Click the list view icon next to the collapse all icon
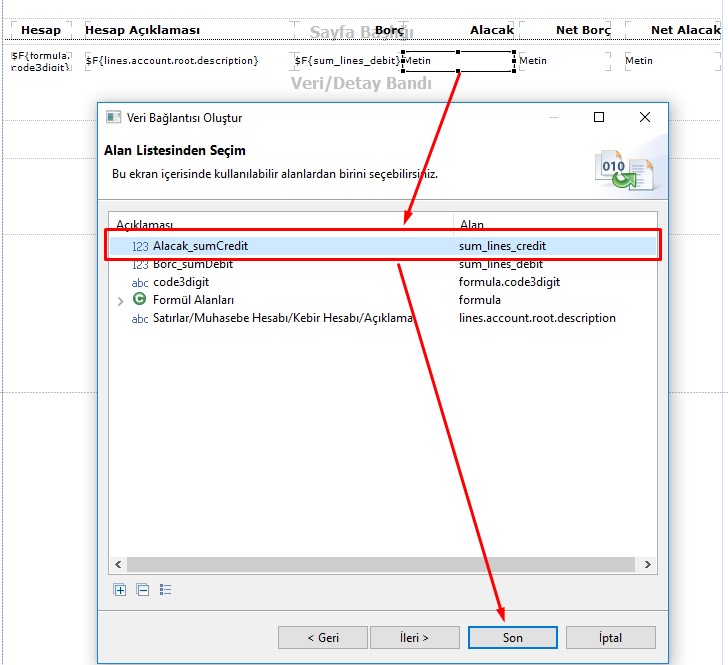The height and width of the screenshot is (665, 728). coord(165,590)
